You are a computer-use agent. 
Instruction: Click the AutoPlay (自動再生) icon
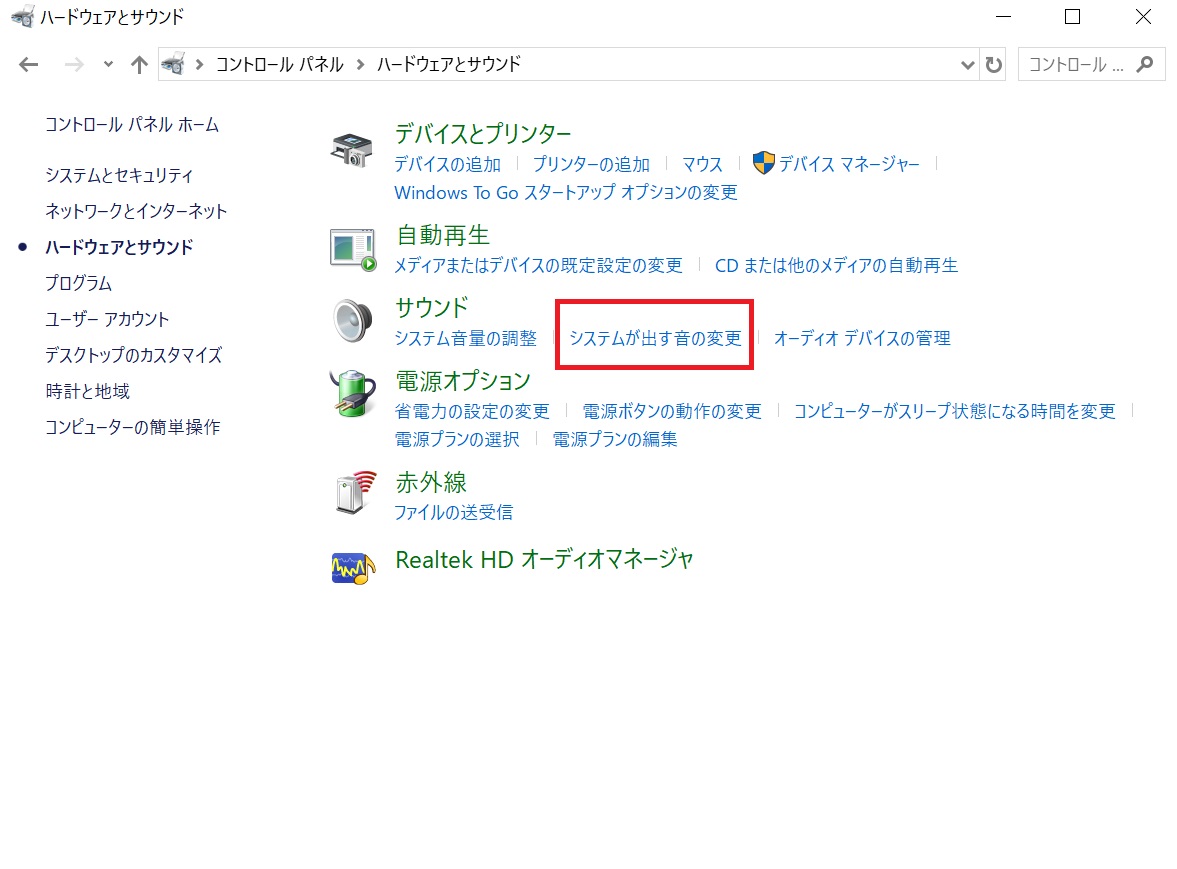tap(352, 249)
